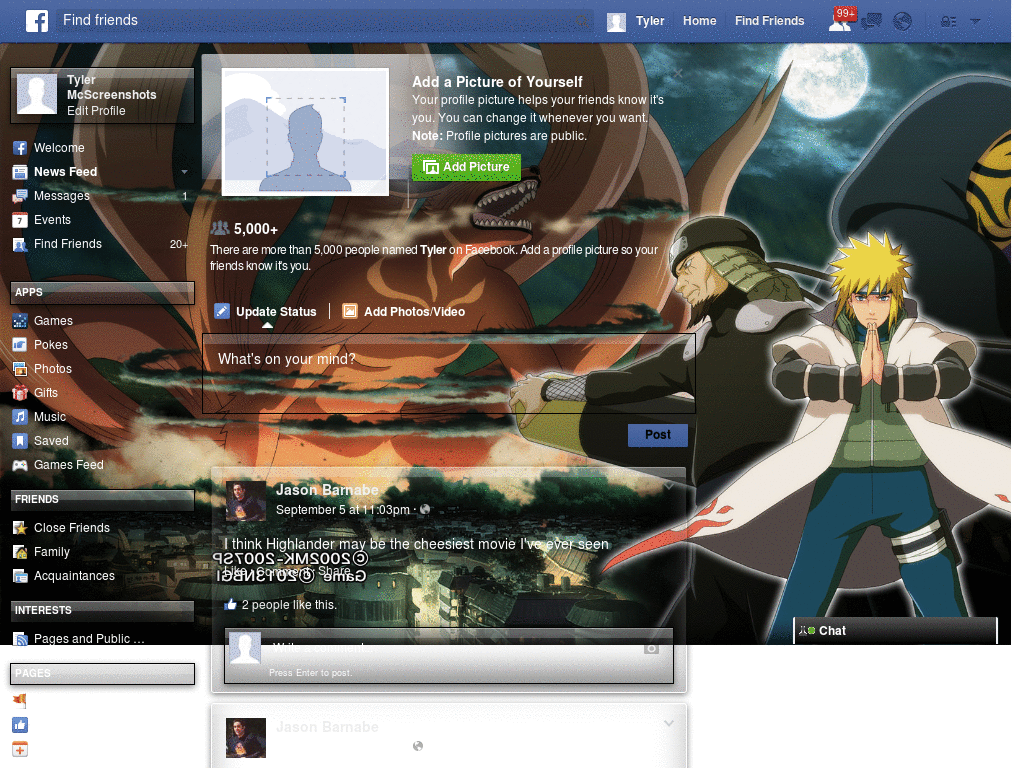Click the green Add Picture button
The height and width of the screenshot is (768, 1024).
[466, 167]
